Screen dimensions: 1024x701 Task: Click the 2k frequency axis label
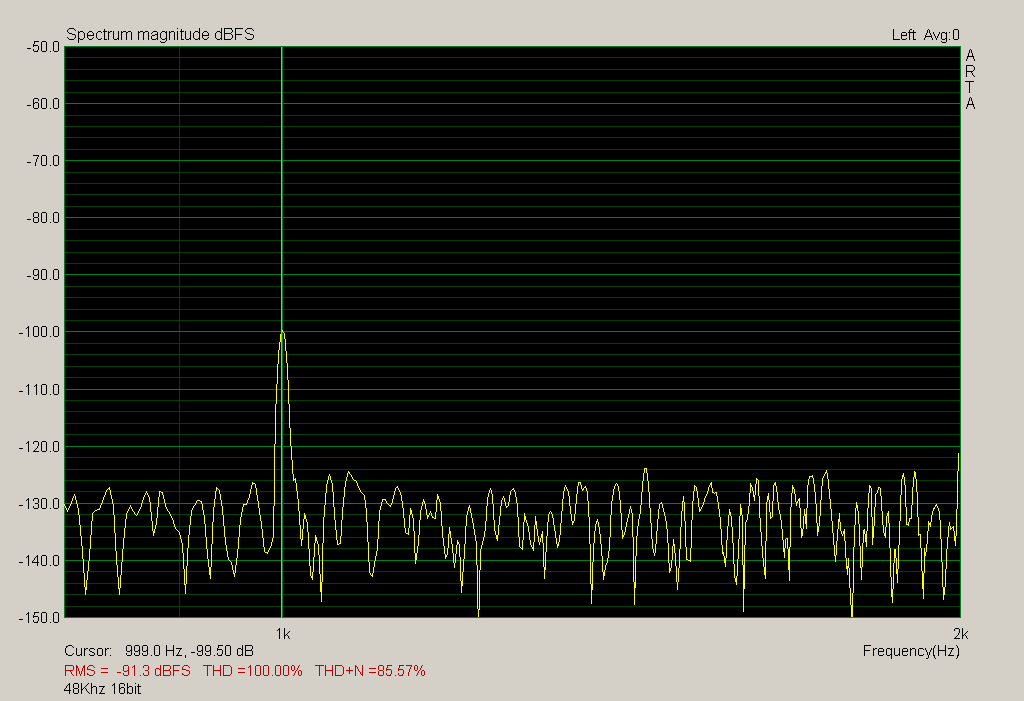point(961,634)
